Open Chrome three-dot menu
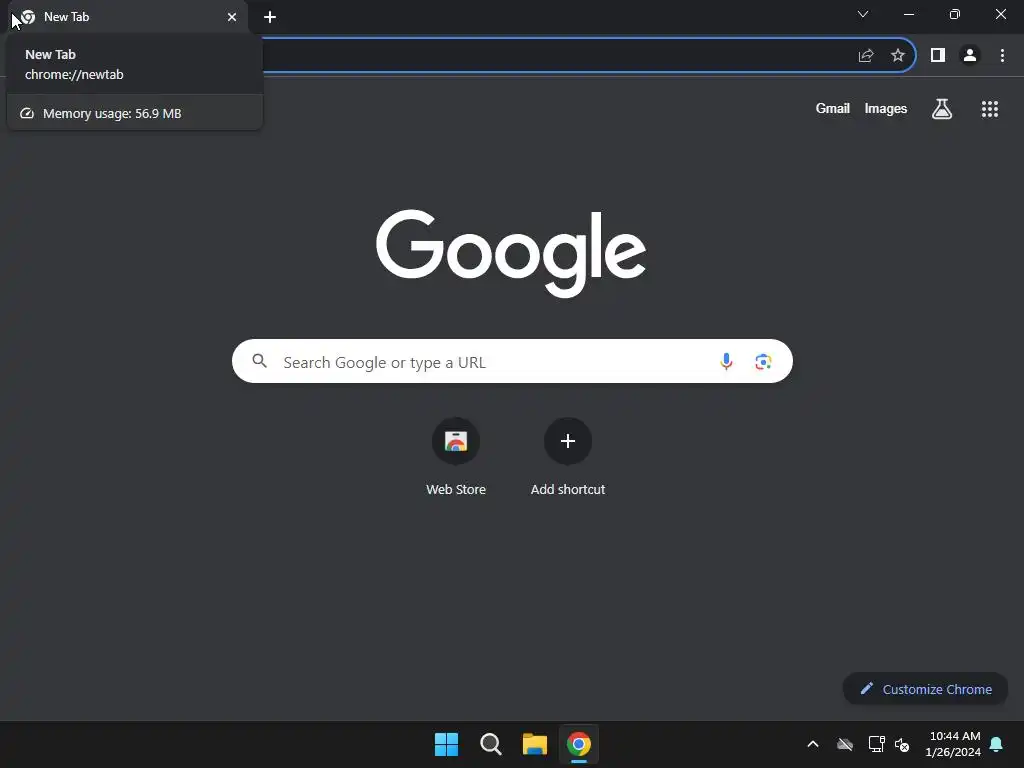Viewport: 1024px width, 768px height. tap(1002, 56)
